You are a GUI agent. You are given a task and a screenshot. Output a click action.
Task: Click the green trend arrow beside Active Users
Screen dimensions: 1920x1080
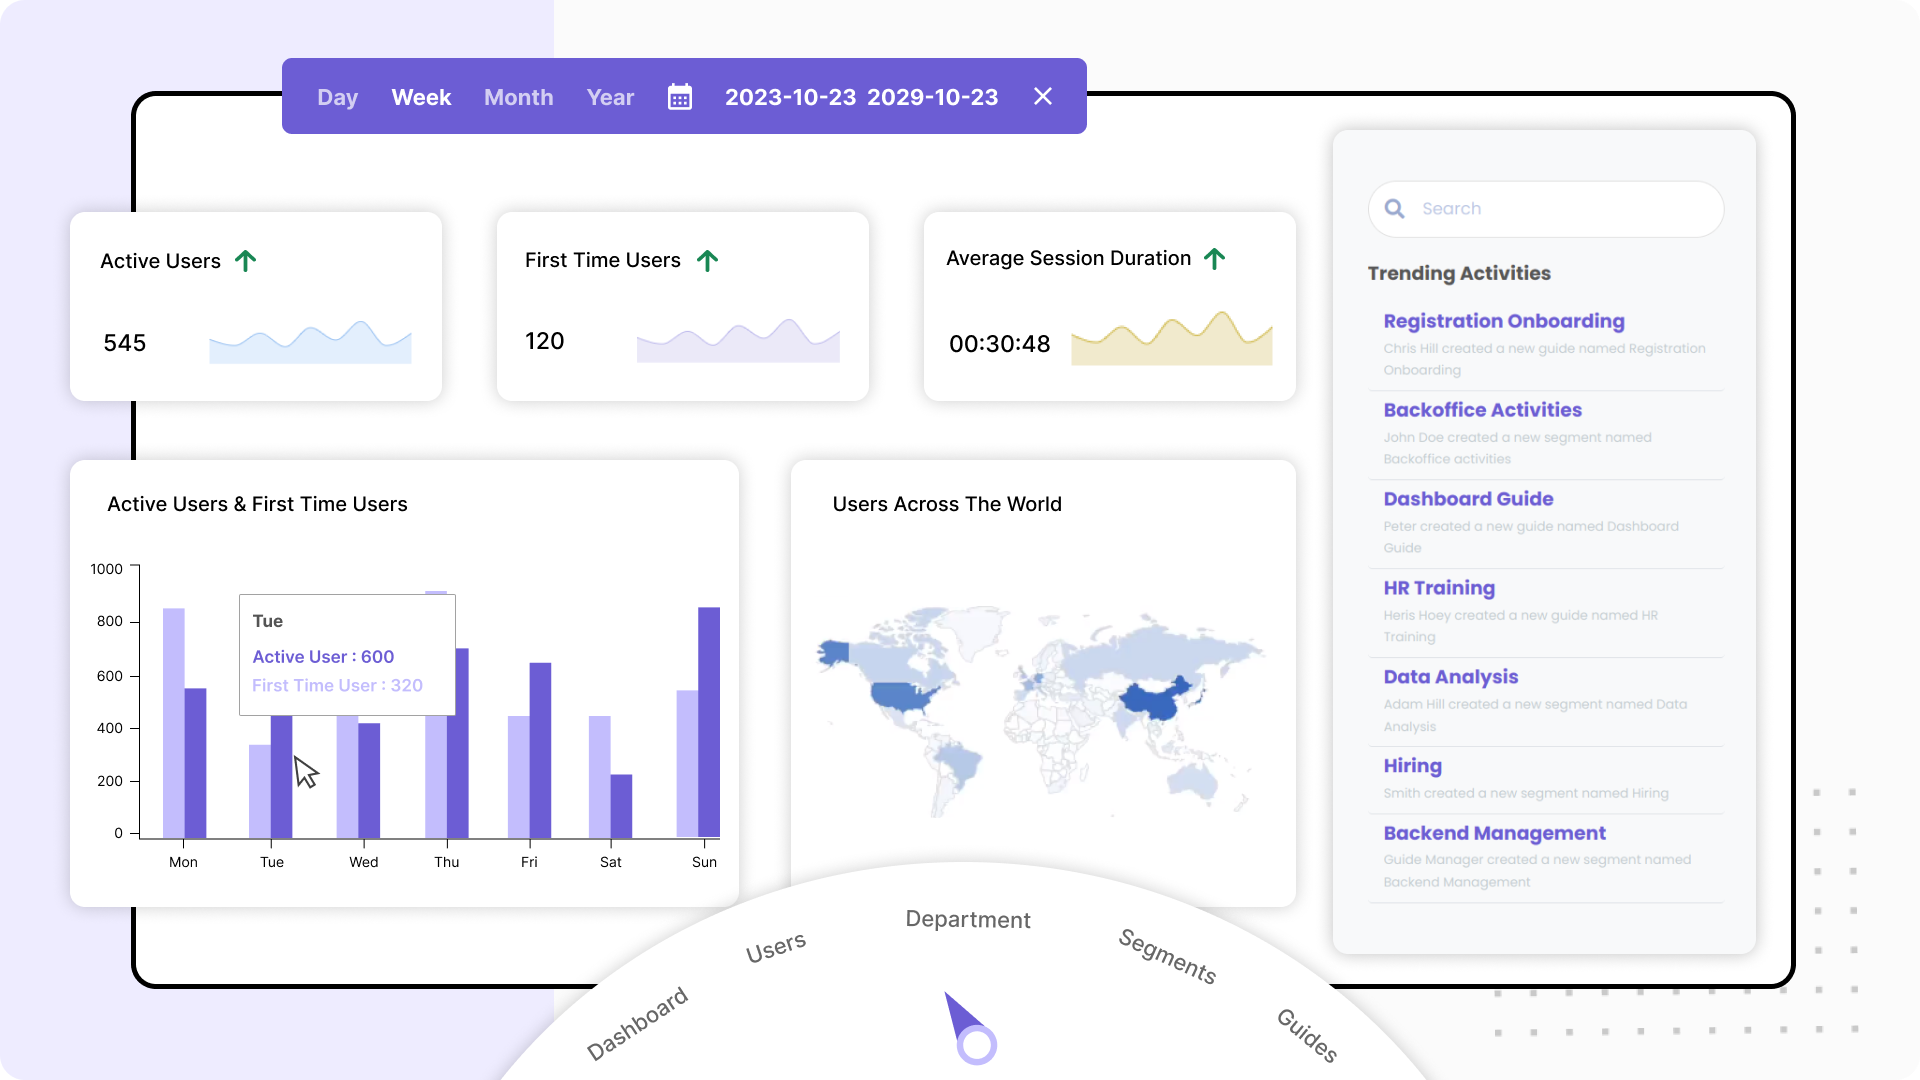[x=245, y=260]
